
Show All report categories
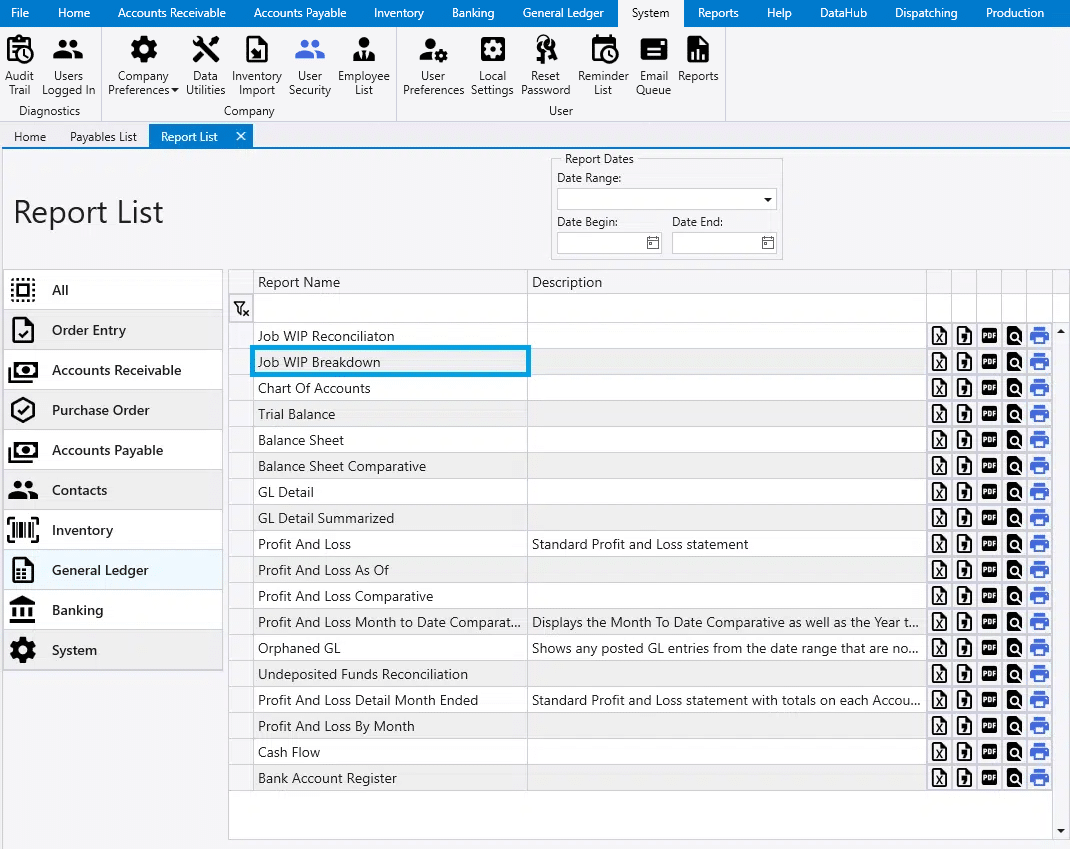click(x=113, y=290)
